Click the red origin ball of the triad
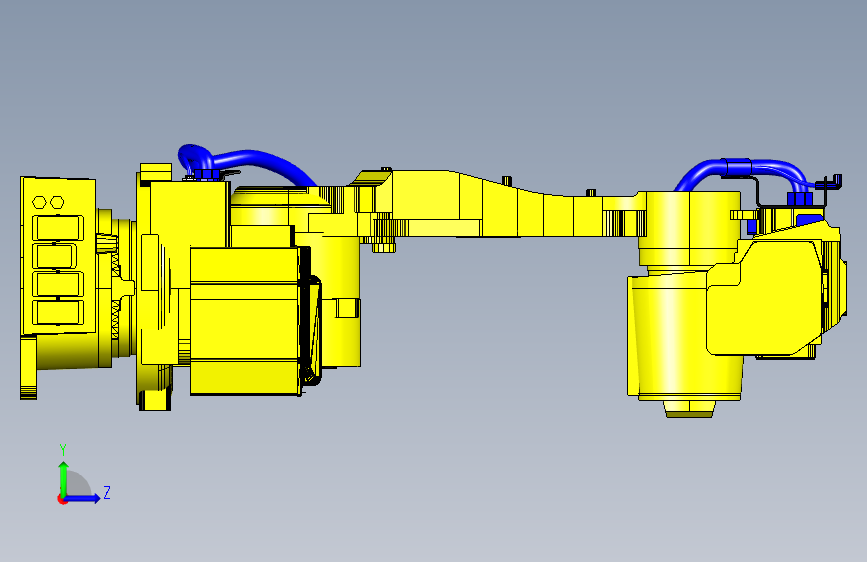This screenshot has width=867, height=562. (62, 499)
